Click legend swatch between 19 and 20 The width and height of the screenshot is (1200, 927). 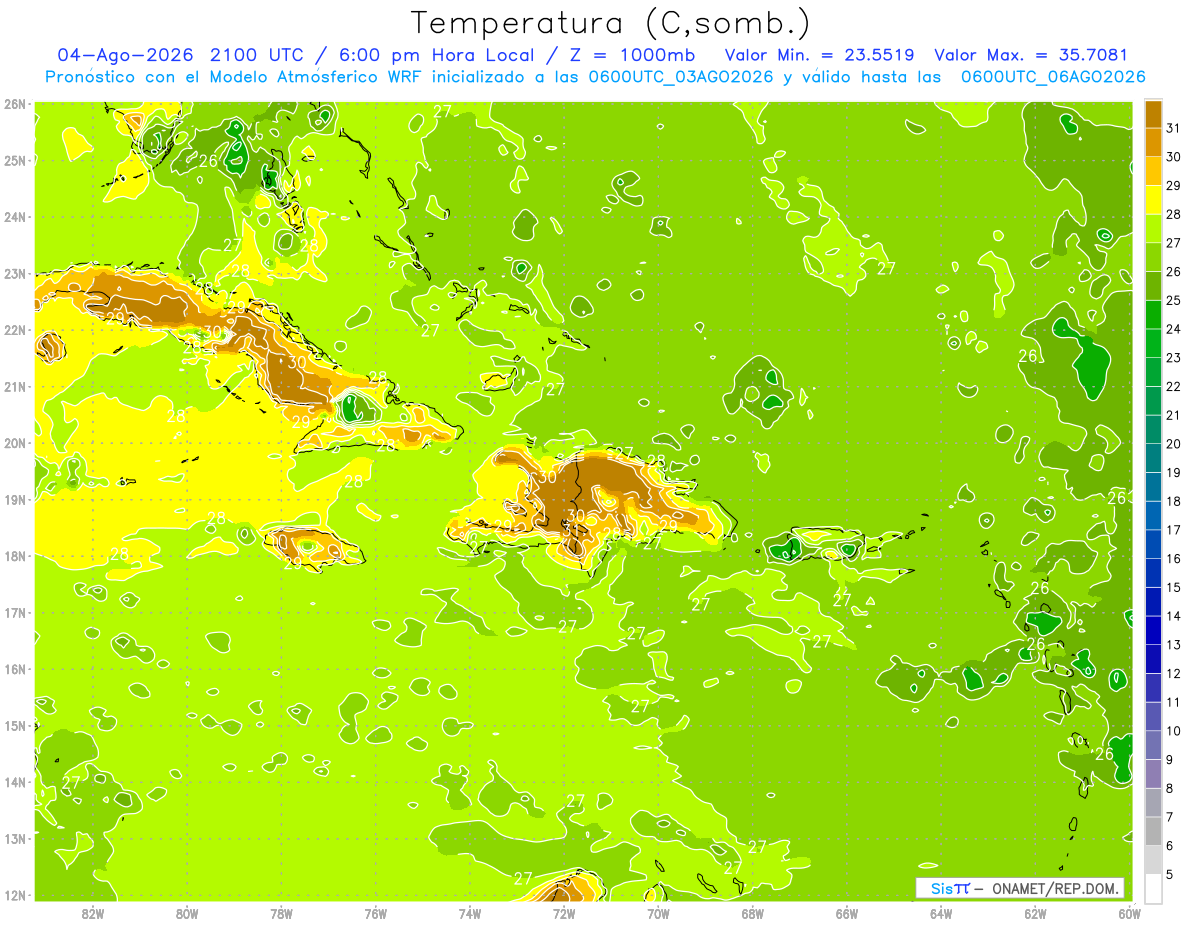click(x=1153, y=458)
